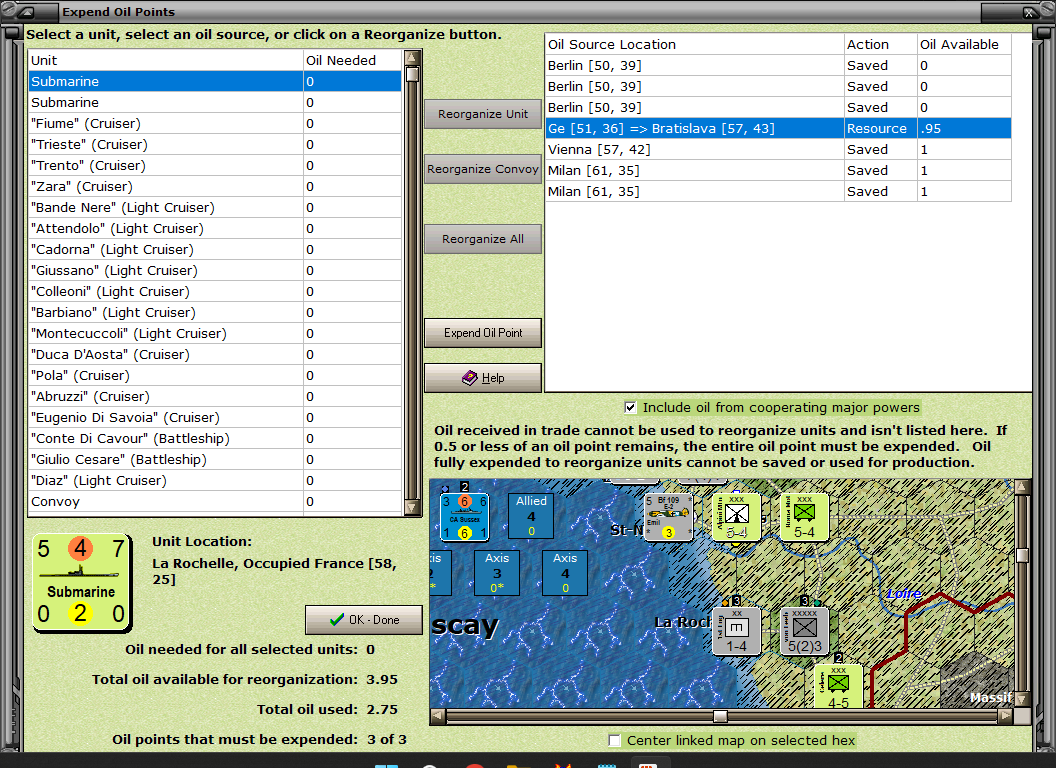The image size is (1056, 768).
Task: Select the unhighlighted Submarine row
Action: (x=215, y=102)
